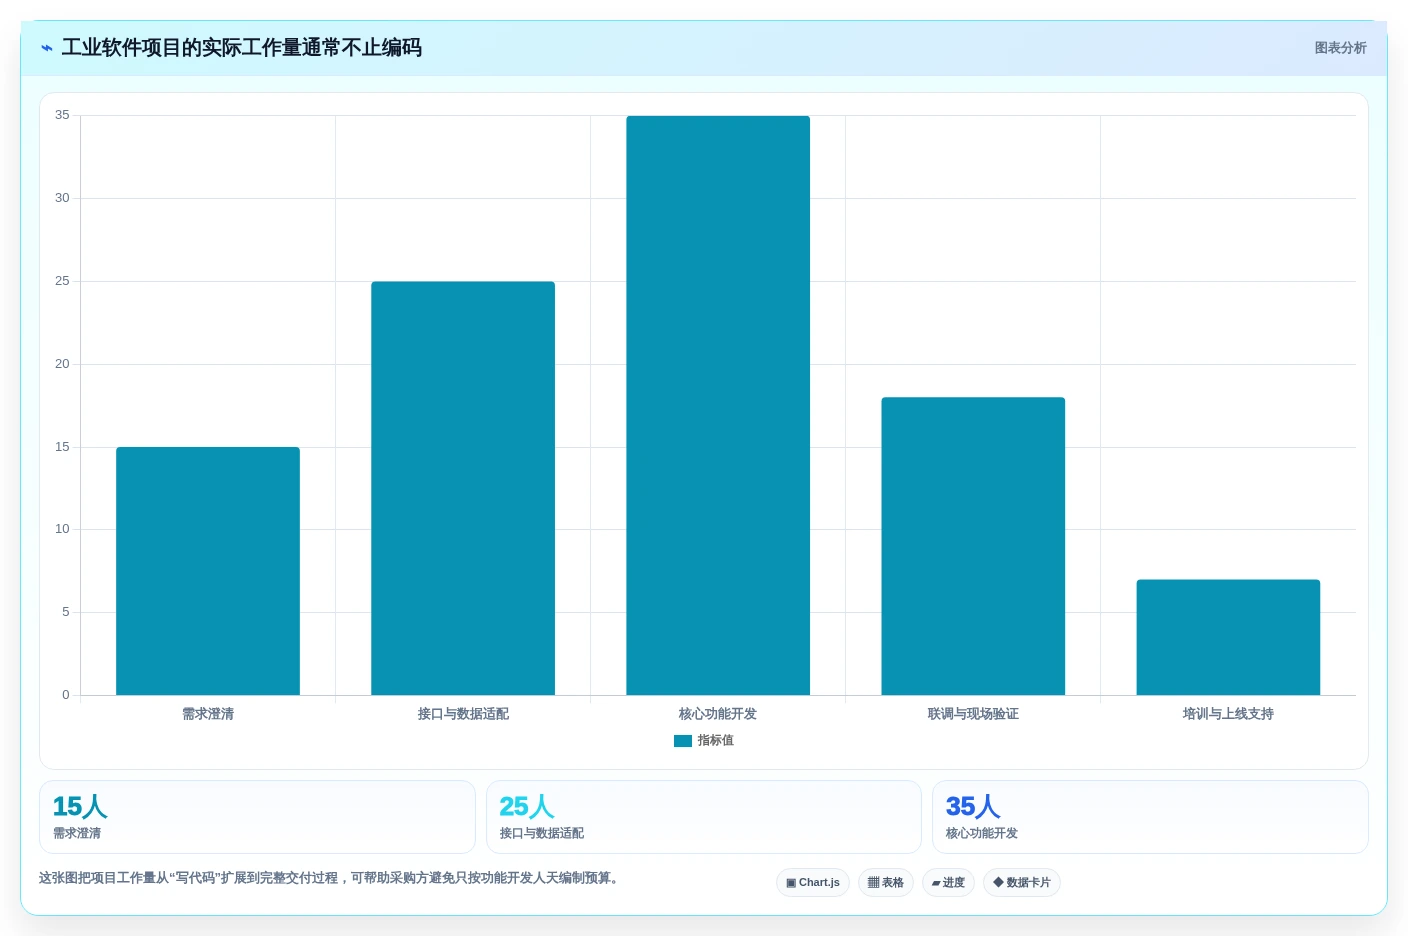Click the 接口与数据适配 x-axis label
Screen dimensions: 1408x936
tap(463, 714)
